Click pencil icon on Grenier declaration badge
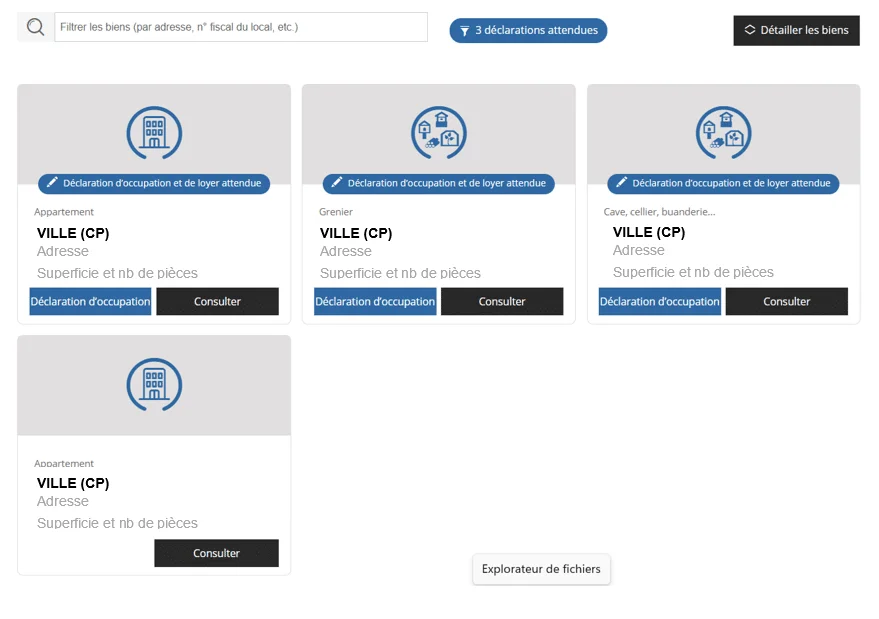The width and height of the screenshot is (879, 619). tap(337, 183)
